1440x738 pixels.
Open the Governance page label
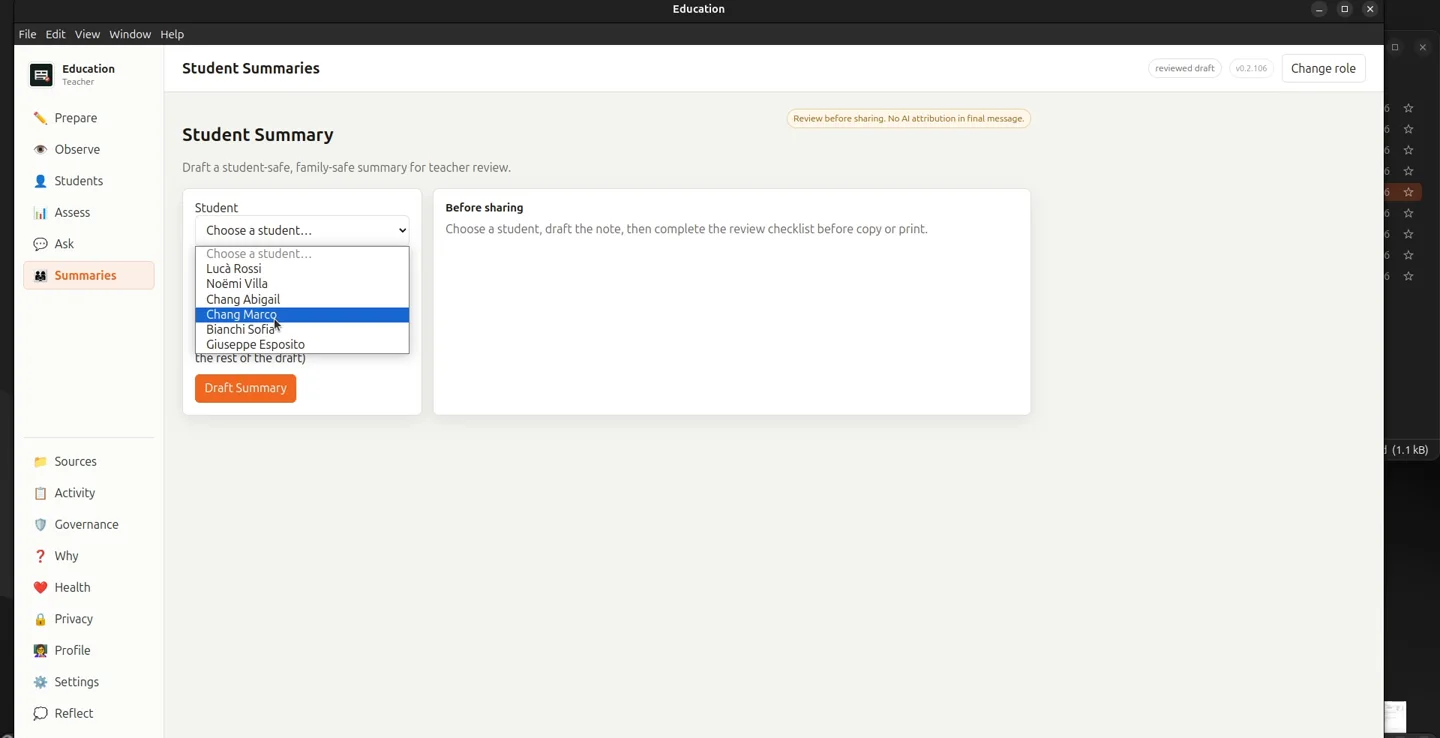pos(86,525)
